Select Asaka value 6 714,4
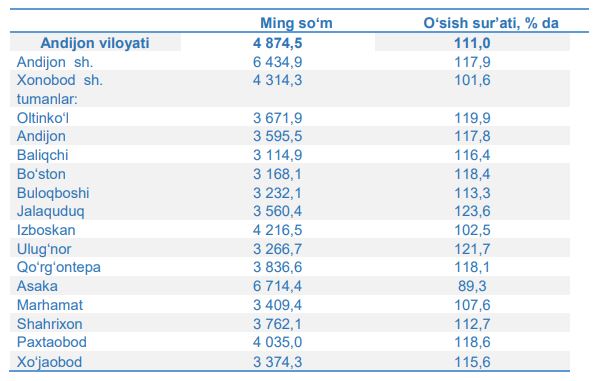 pyautogui.click(x=277, y=286)
